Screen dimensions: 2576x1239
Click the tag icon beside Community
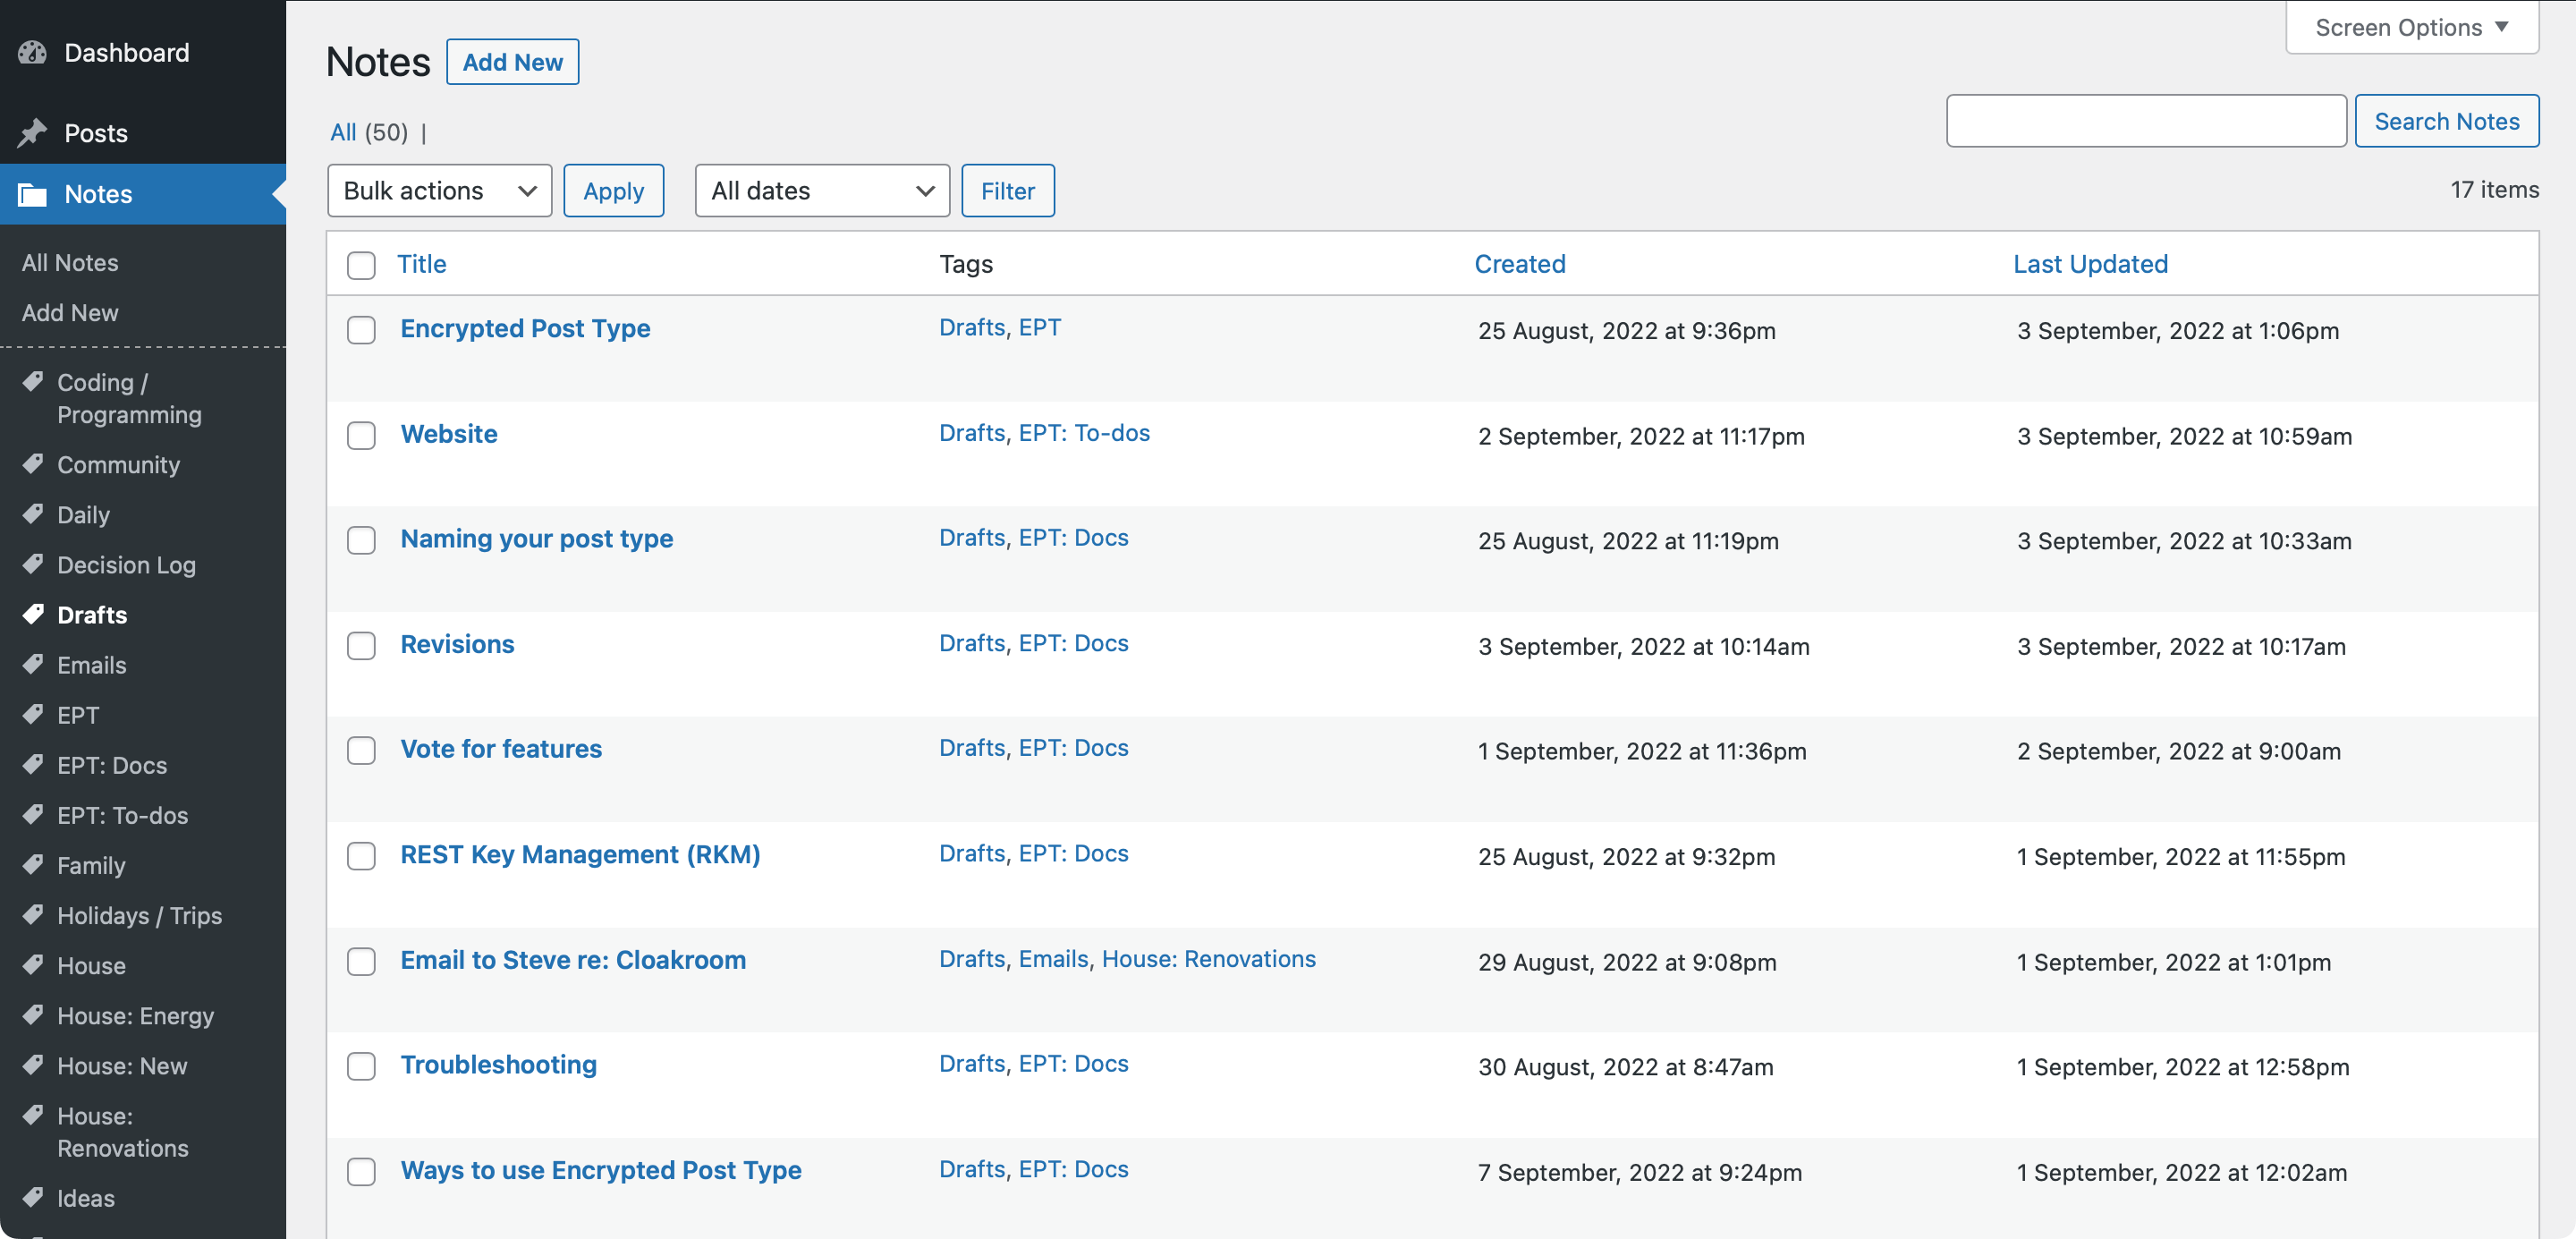33,464
